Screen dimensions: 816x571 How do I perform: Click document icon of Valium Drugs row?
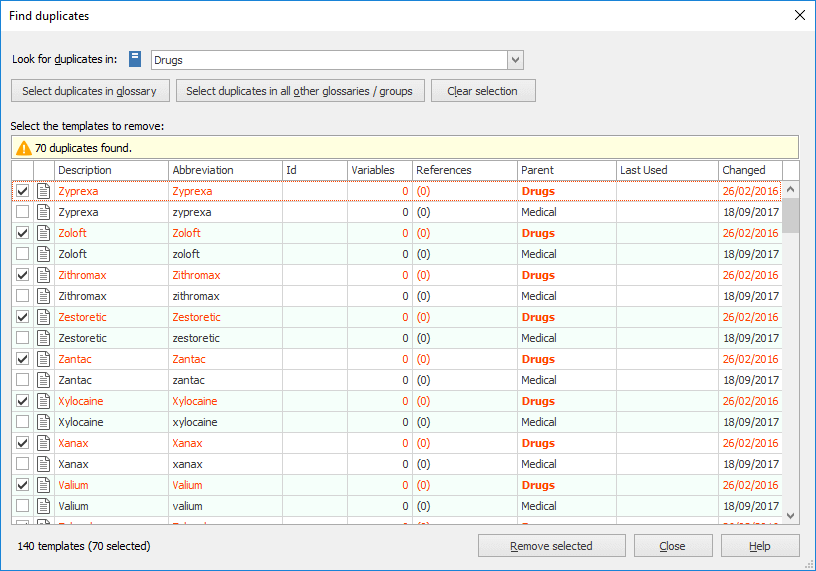pos(44,485)
